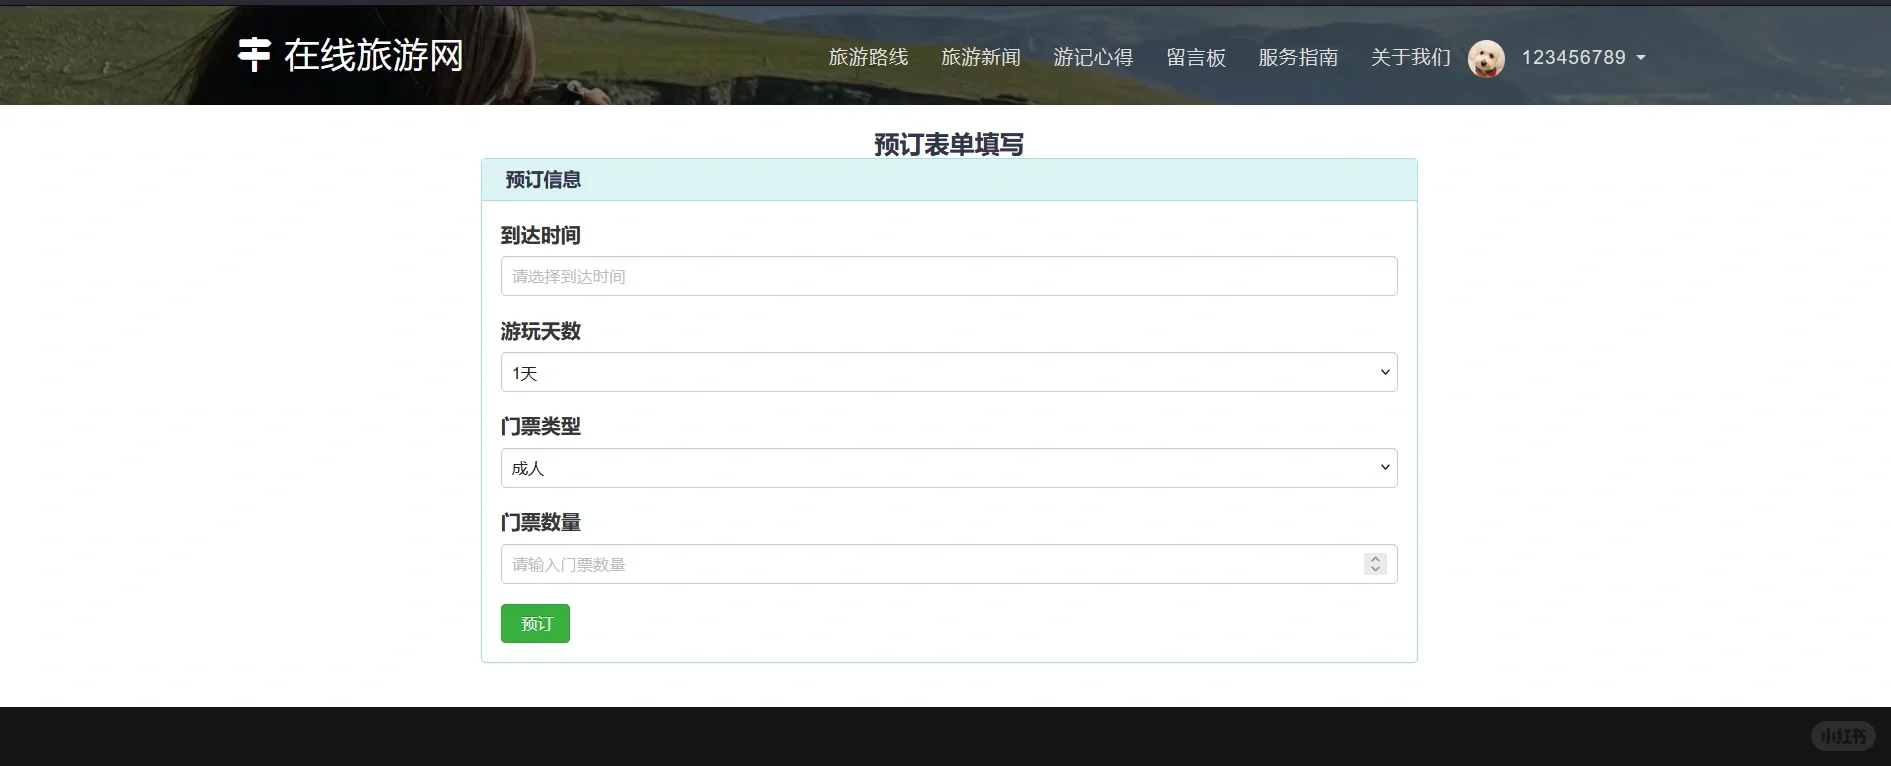Click the 门票数量 field label

[x=541, y=522]
